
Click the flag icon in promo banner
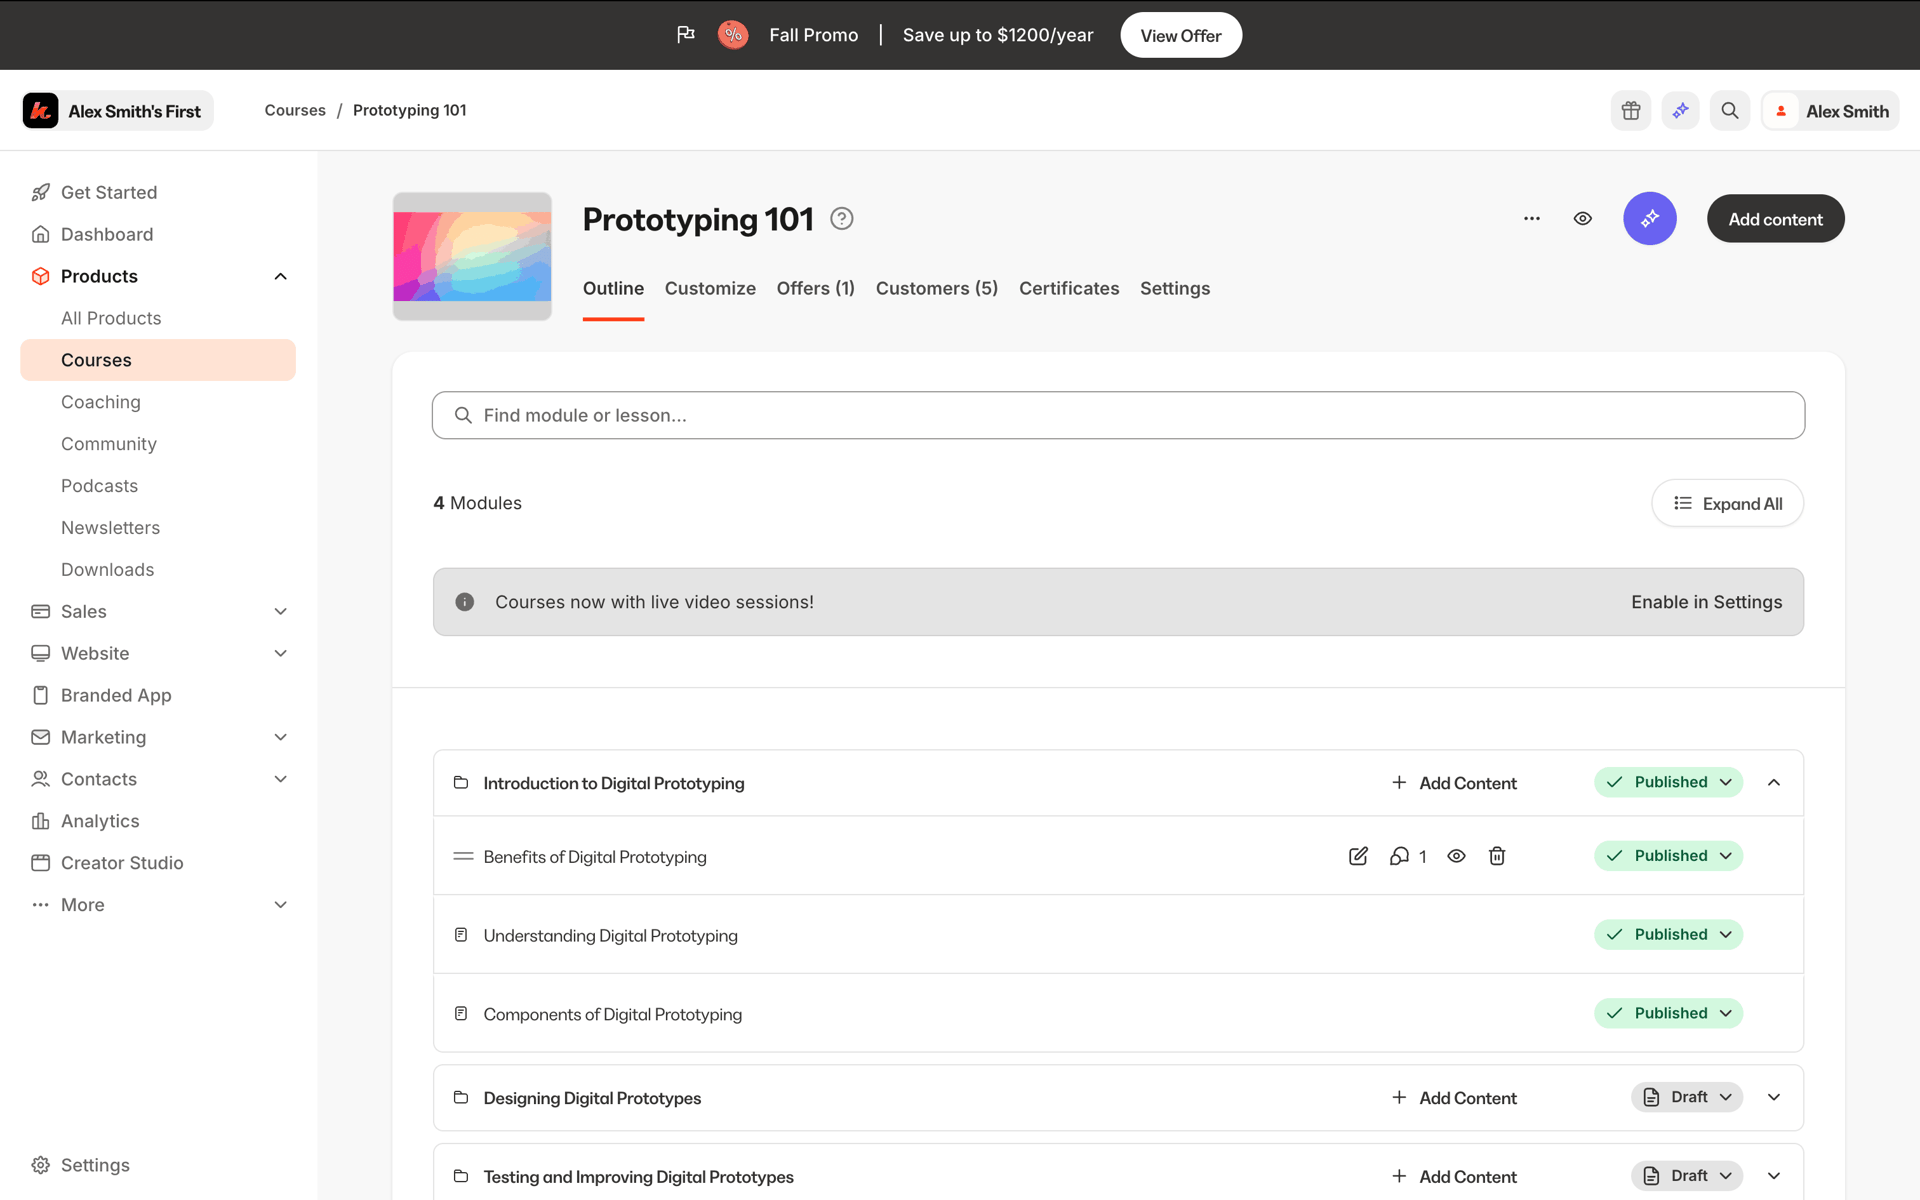(686, 35)
